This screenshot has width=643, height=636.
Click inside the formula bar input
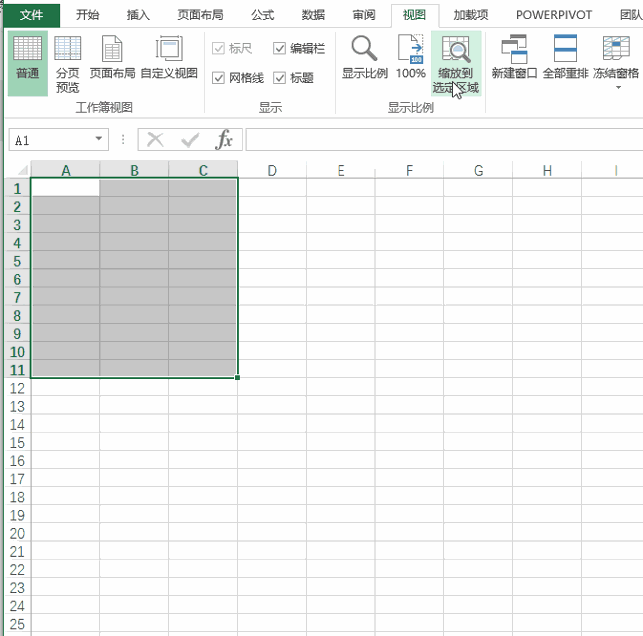tap(440, 140)
